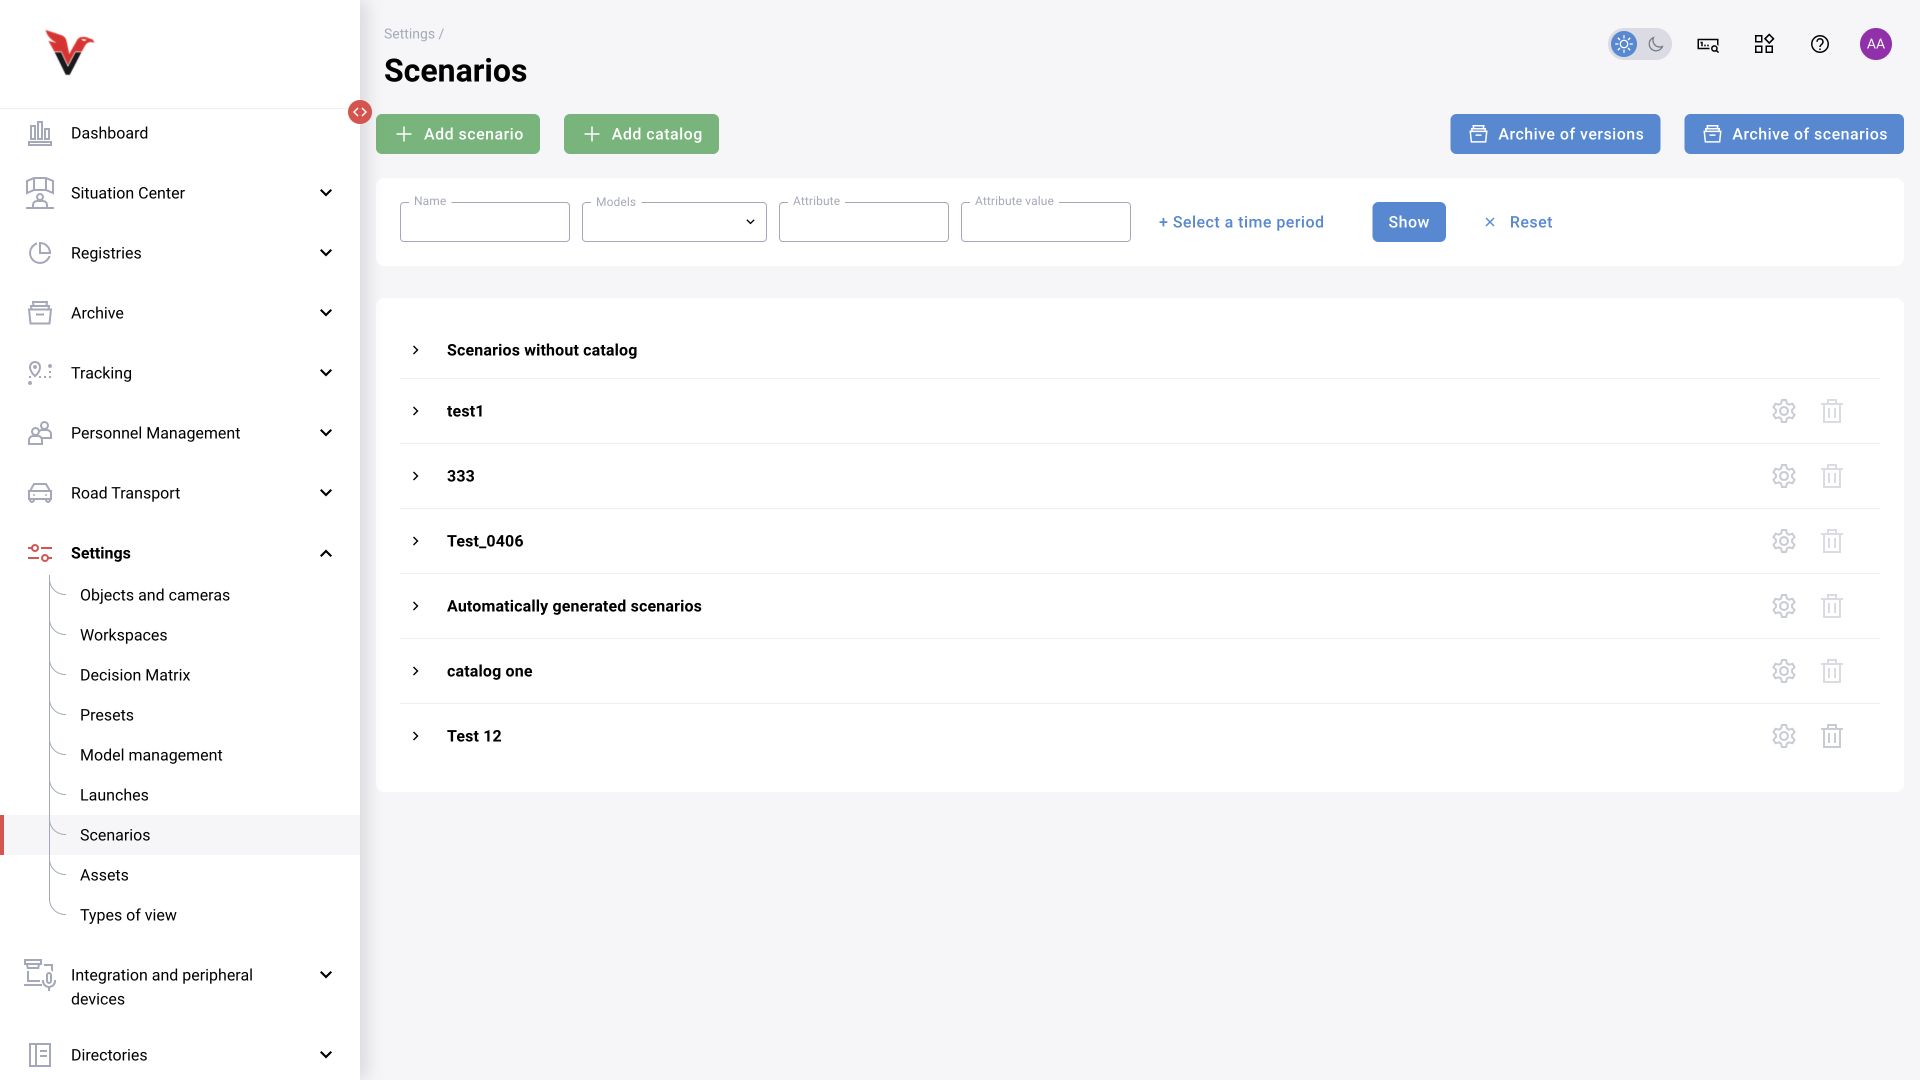Open settings gear for Test_0406 catalog
The image size is (1920, 1080).
tap(1784, 541)
